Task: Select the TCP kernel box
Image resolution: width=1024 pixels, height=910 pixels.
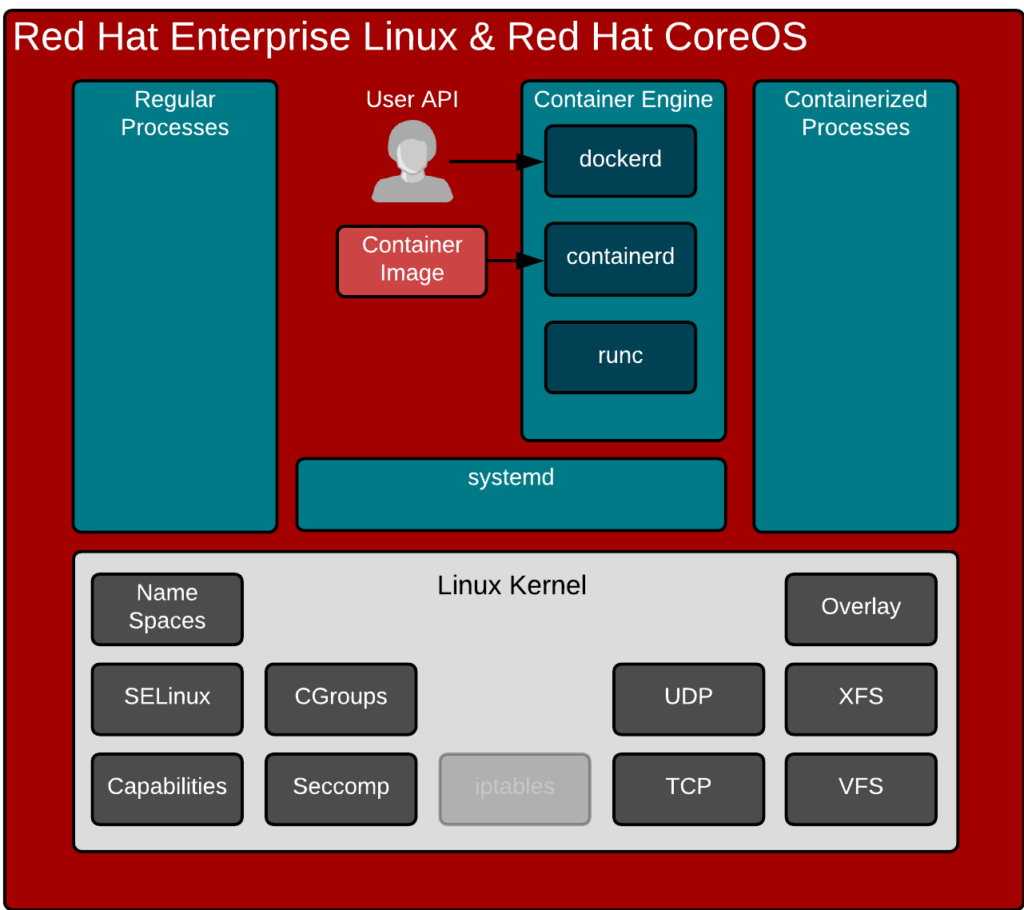Action: pyautogui.click(x=688, y=789)
